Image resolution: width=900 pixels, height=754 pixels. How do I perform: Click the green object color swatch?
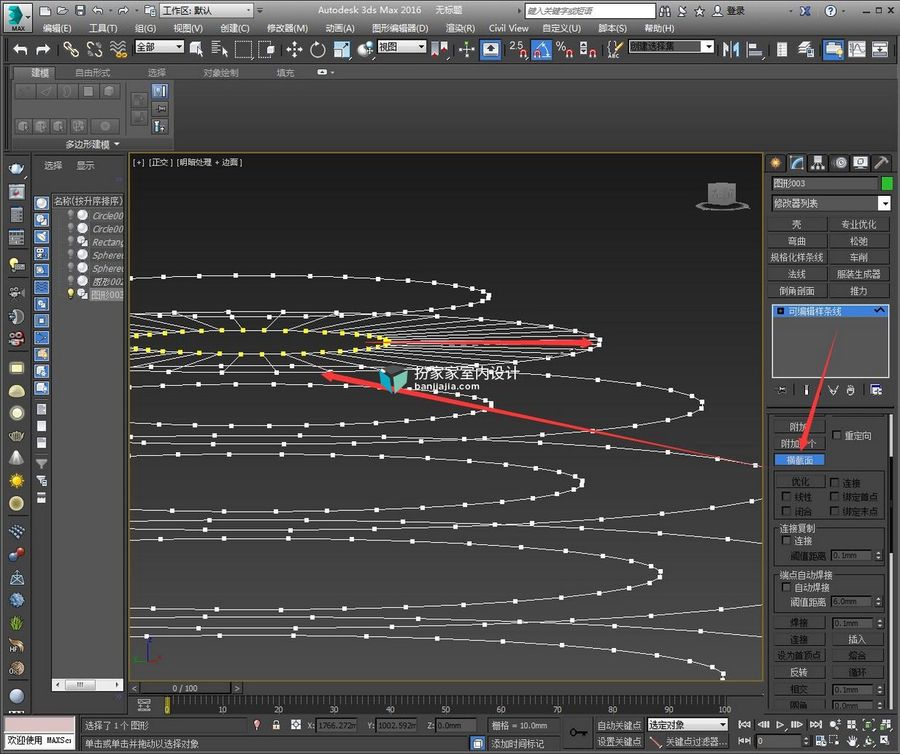coord(887,184)
